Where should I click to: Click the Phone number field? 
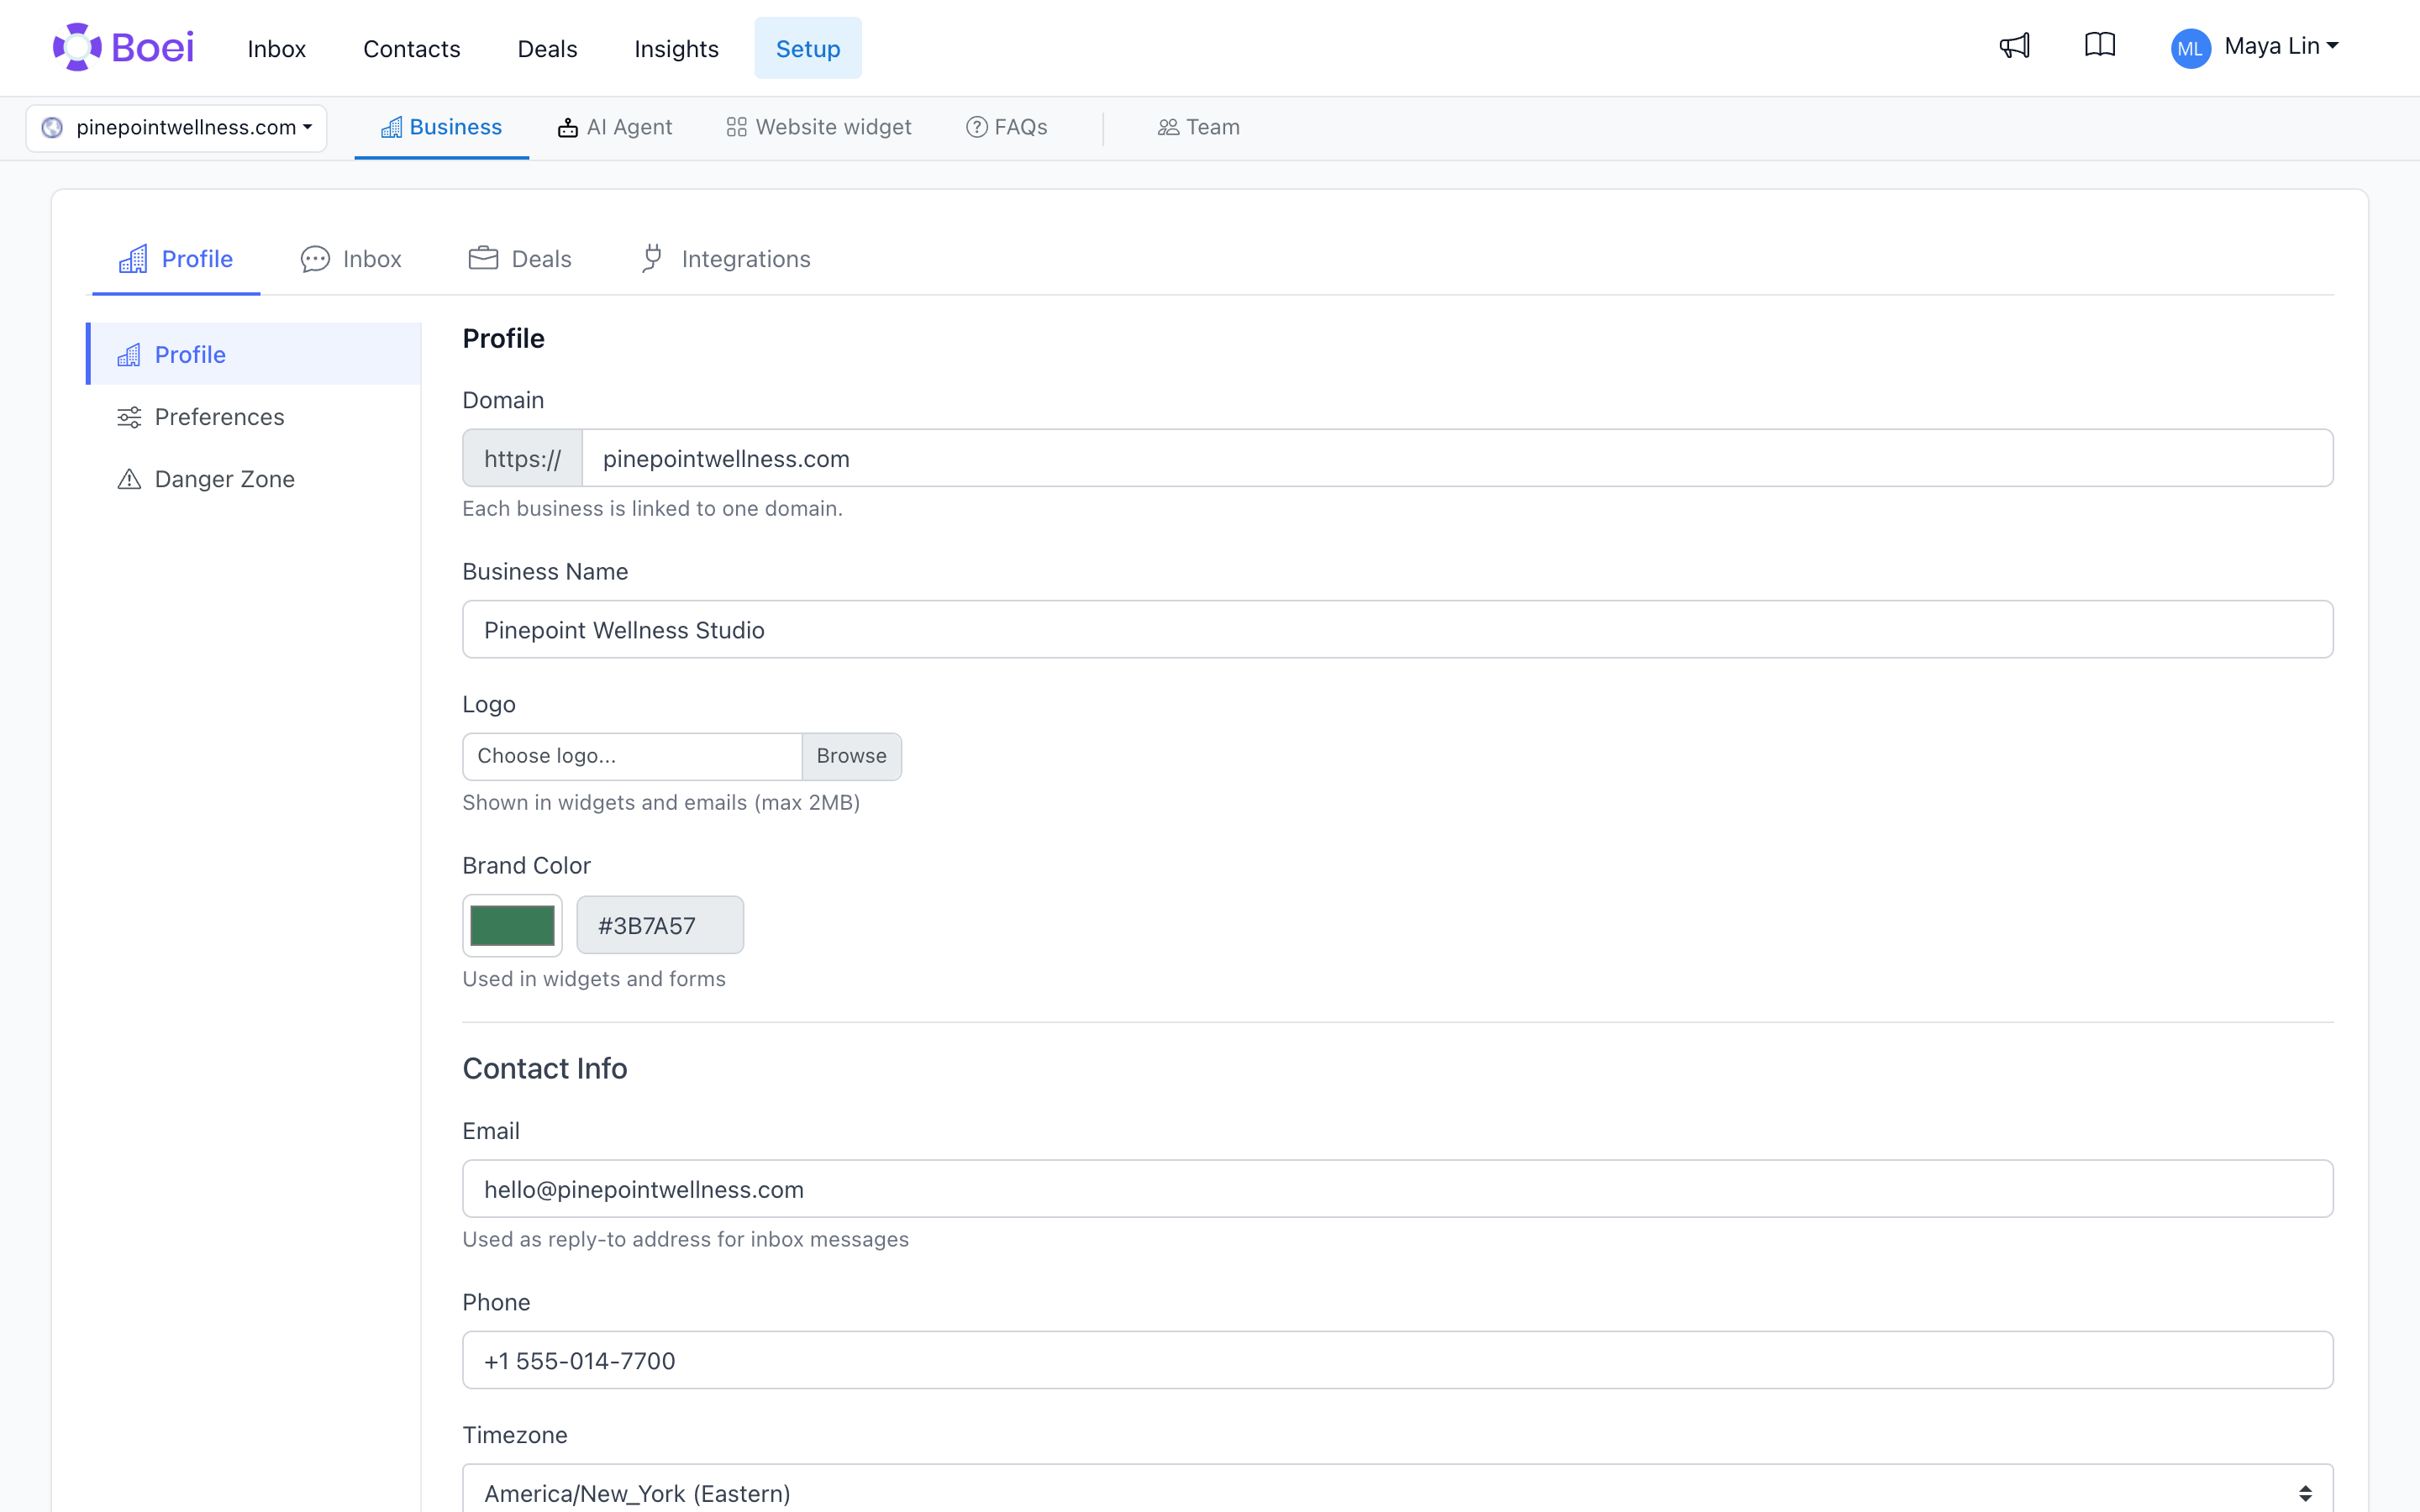coord(1397,1360)
